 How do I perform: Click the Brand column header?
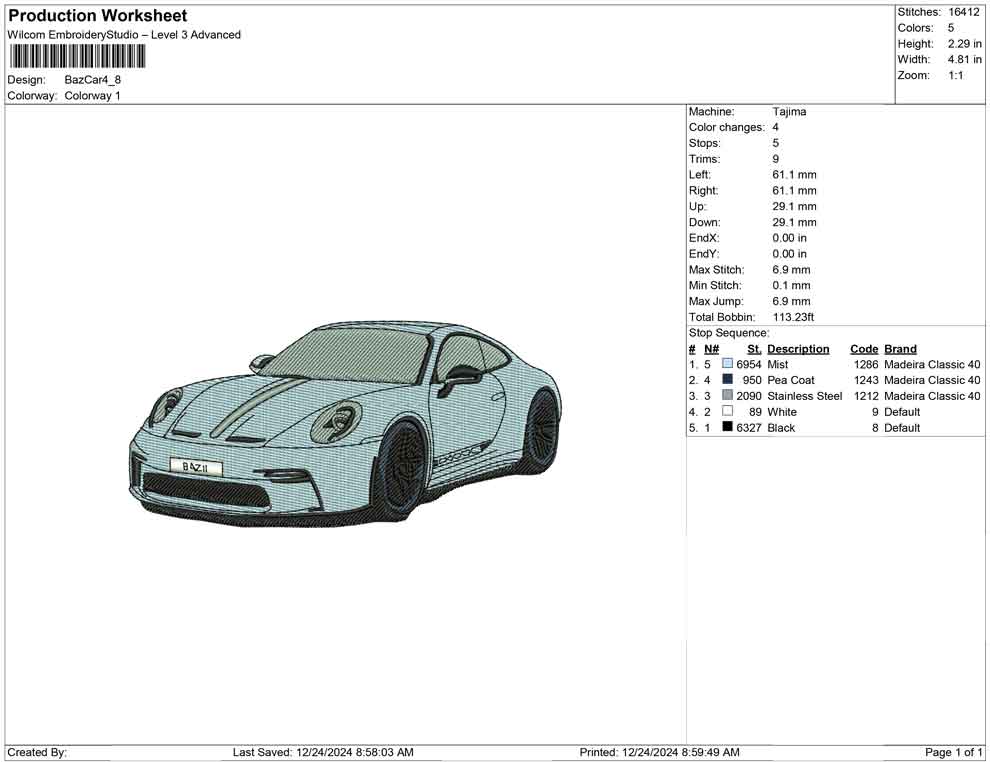pyautogui.click(x=900, y=349)
